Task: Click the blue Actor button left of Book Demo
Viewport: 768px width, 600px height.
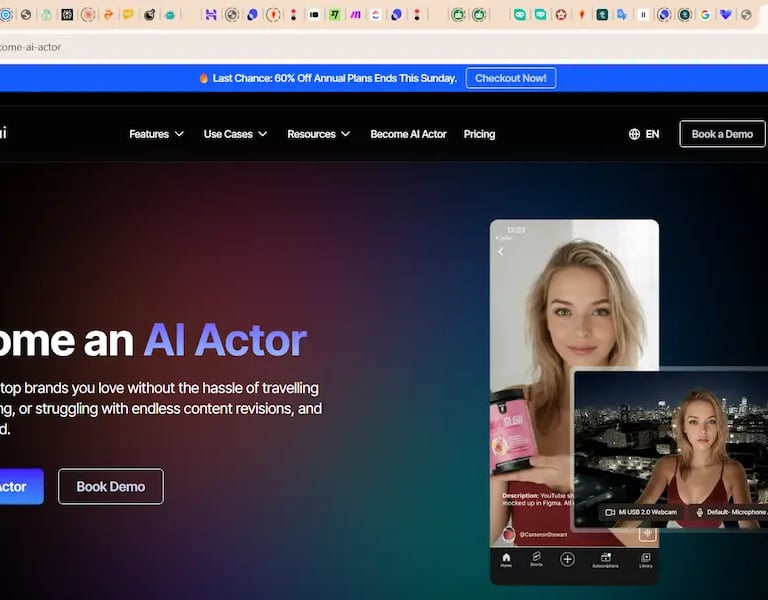Action: click(x=20, y=486)
